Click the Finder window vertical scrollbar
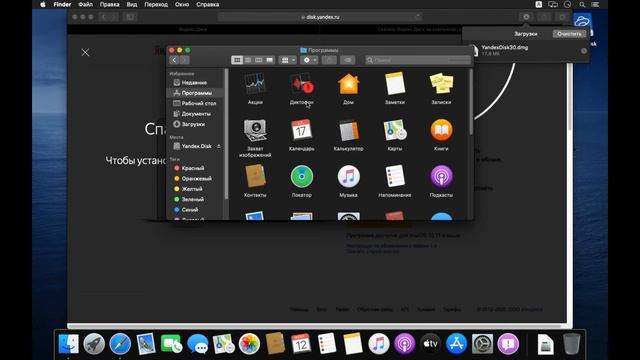This screenshot has width=640, height=360. pos(471,102)
